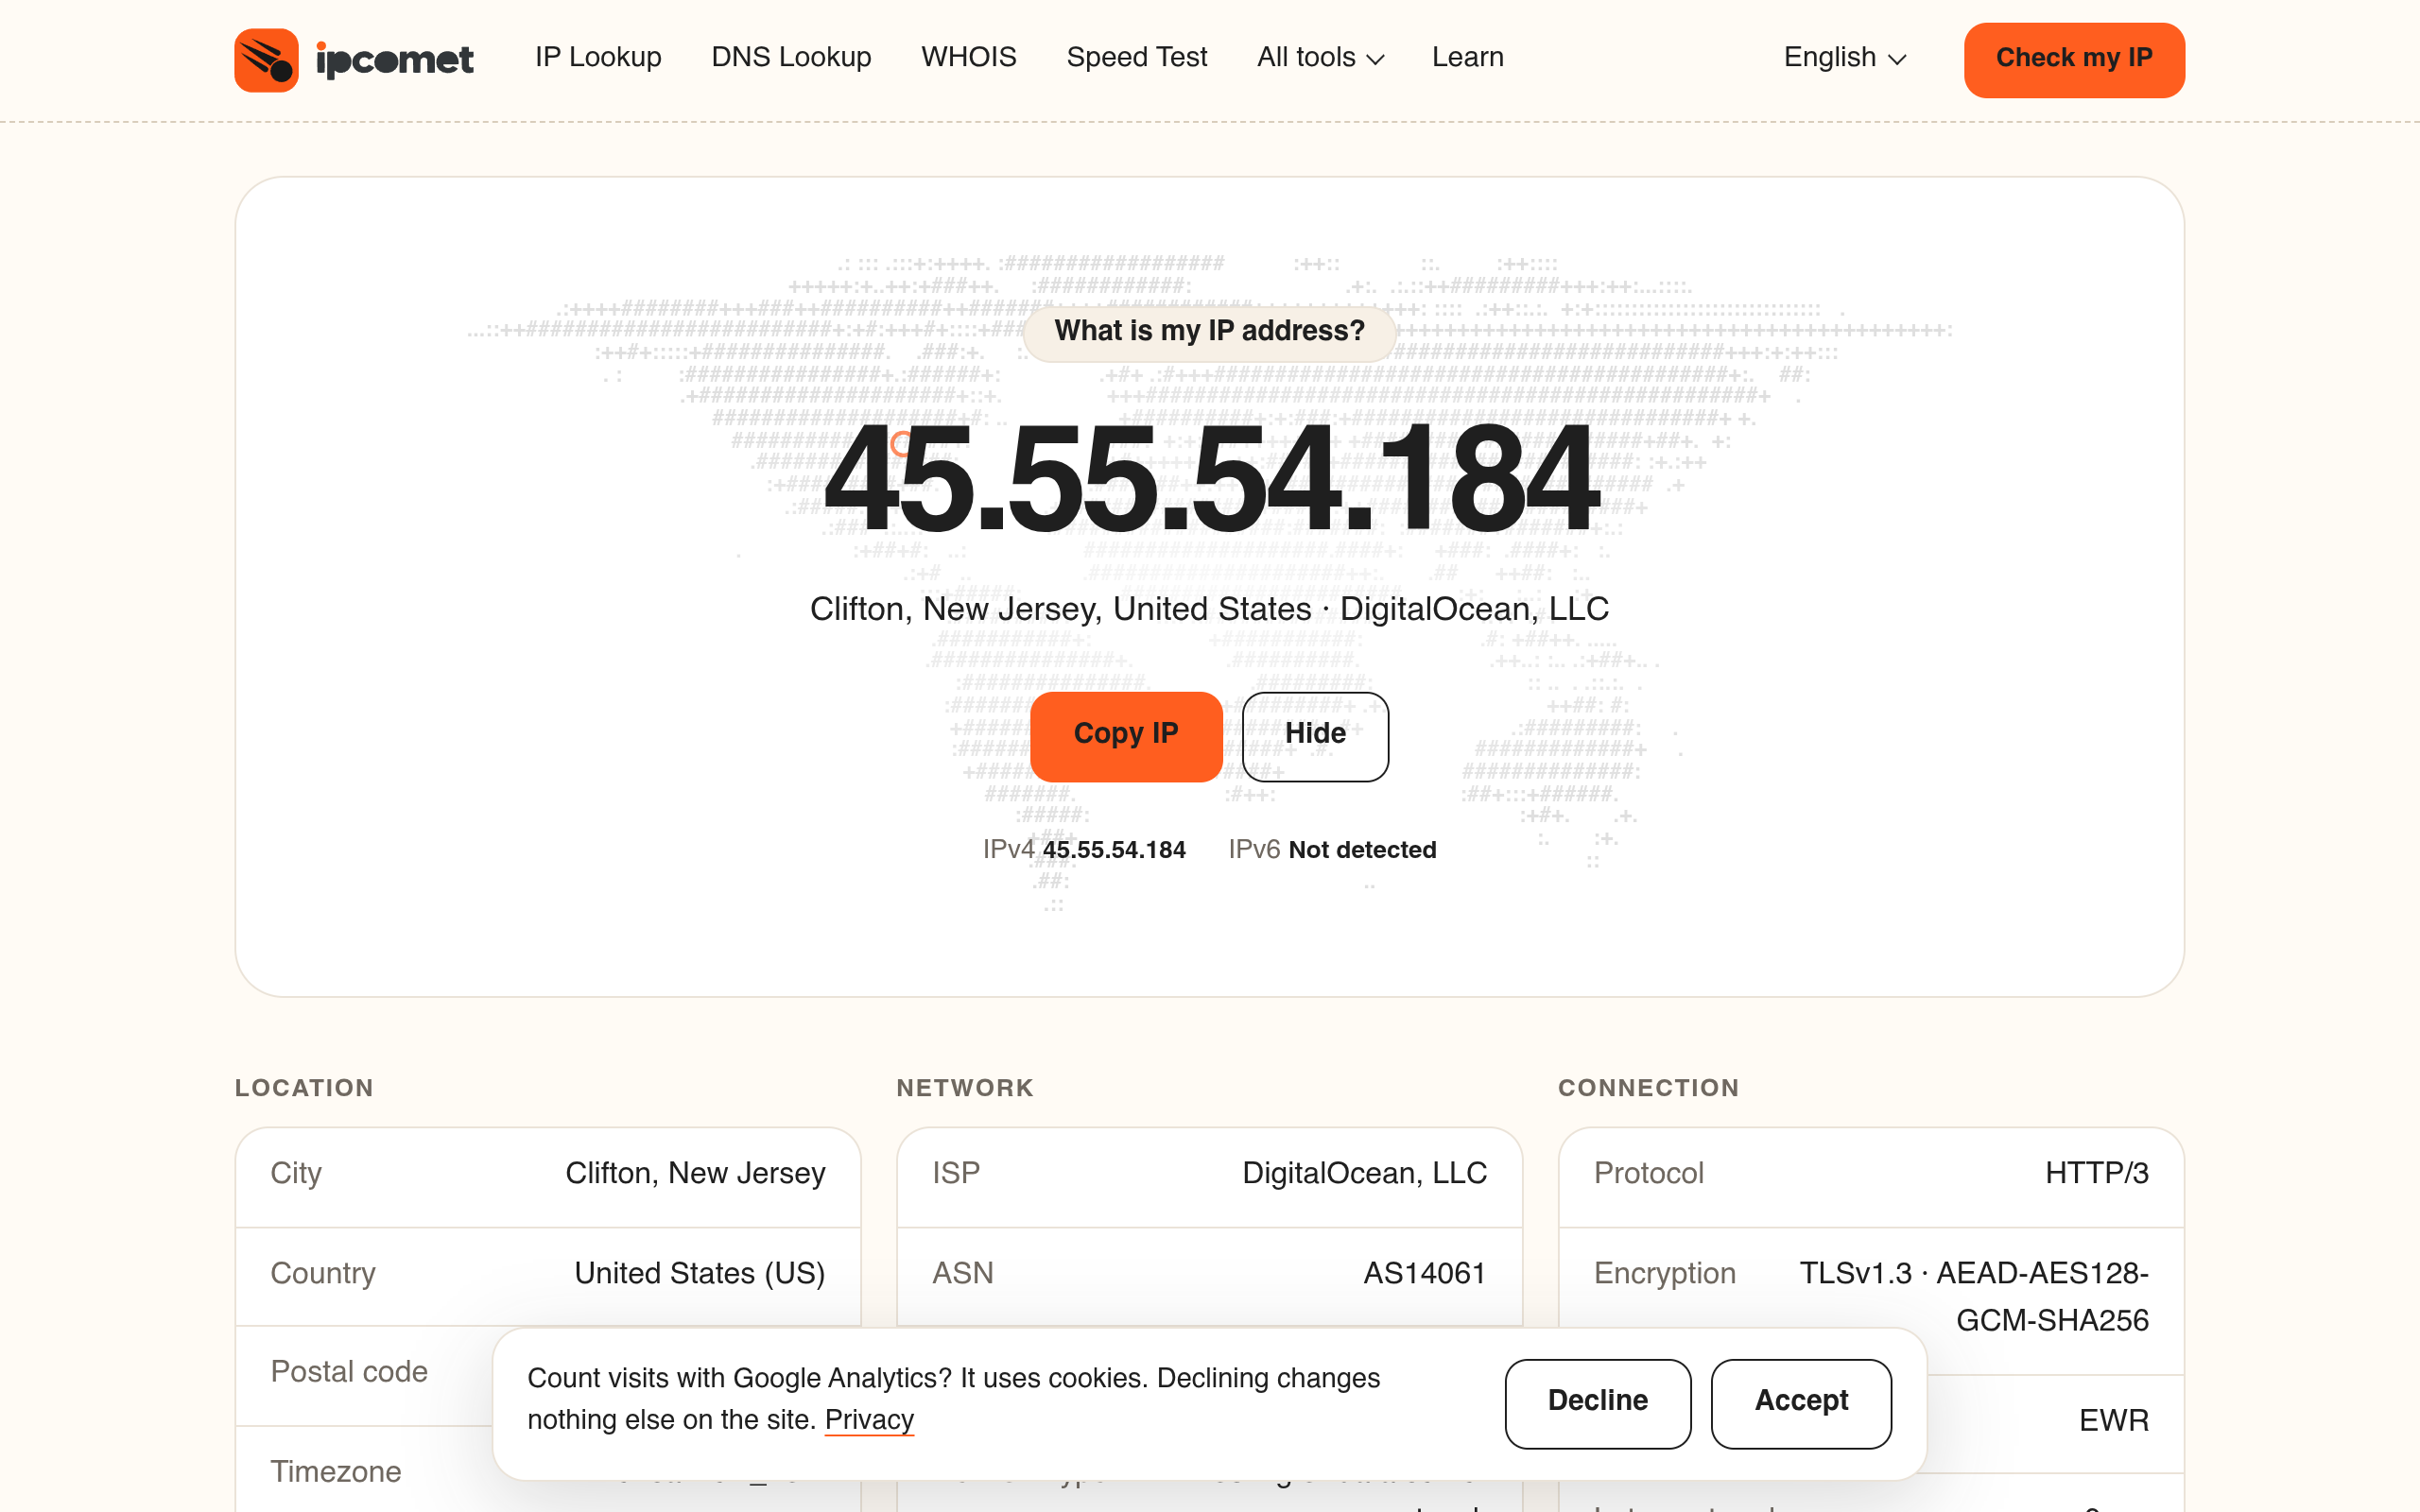The height and width of the screenshot is (1512, 2420).
Task: Decline Google Analytics cookies
Action: tap(1597, 1403)
